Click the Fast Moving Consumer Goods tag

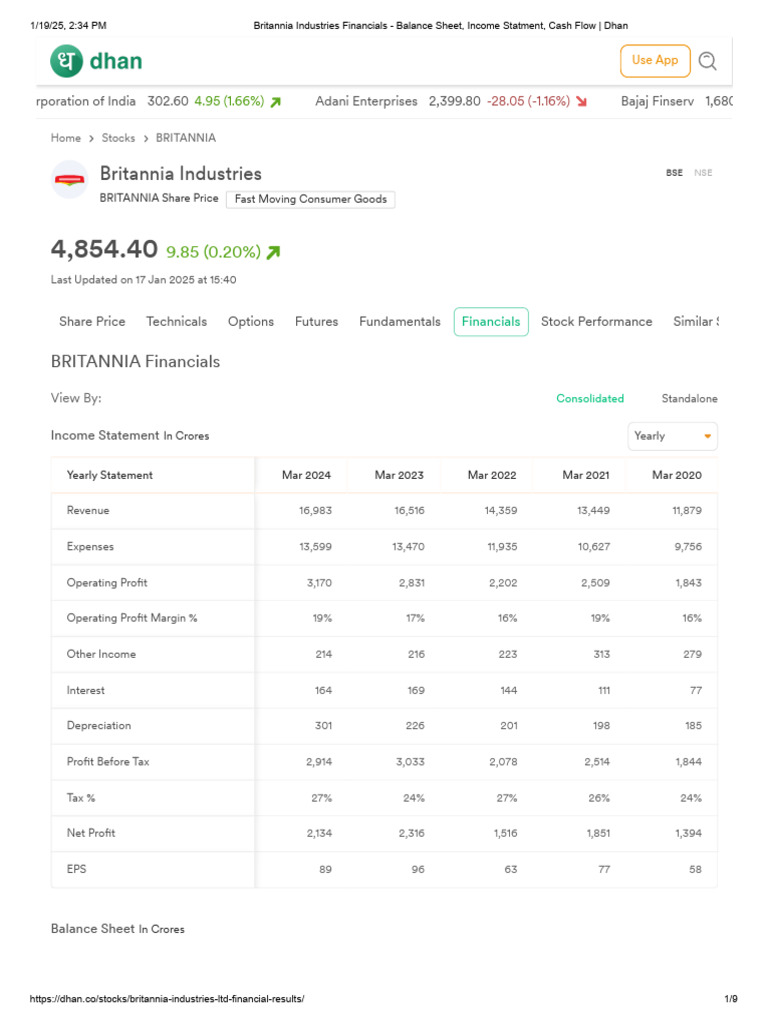click(310, 199)
